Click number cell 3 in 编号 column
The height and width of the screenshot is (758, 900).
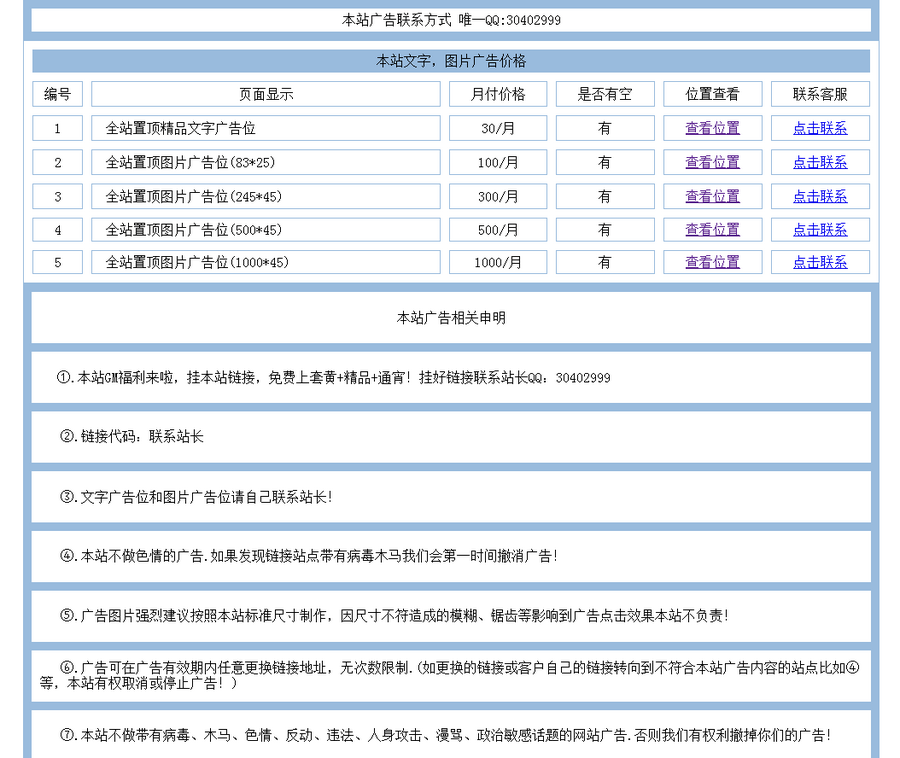point(57,196)
